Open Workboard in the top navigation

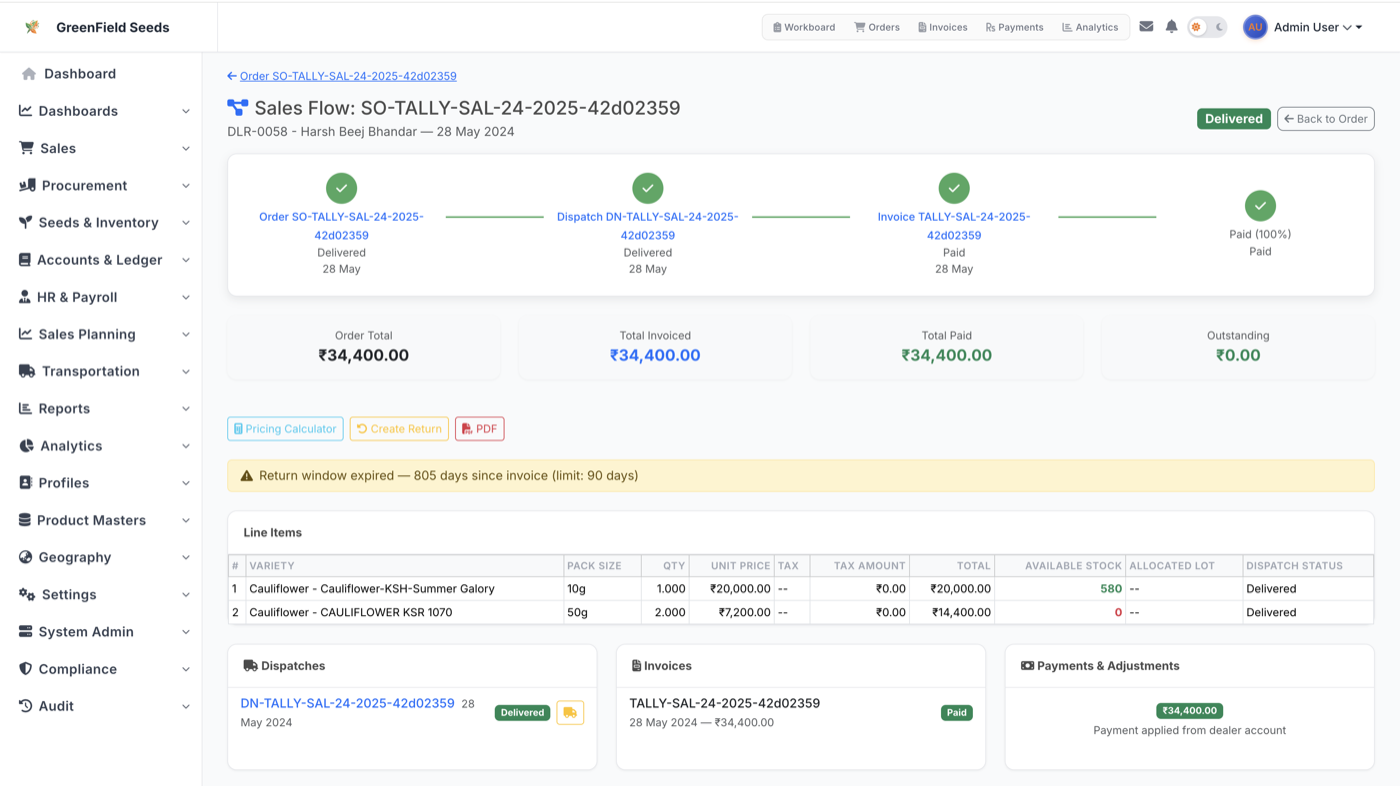(804, 27)
